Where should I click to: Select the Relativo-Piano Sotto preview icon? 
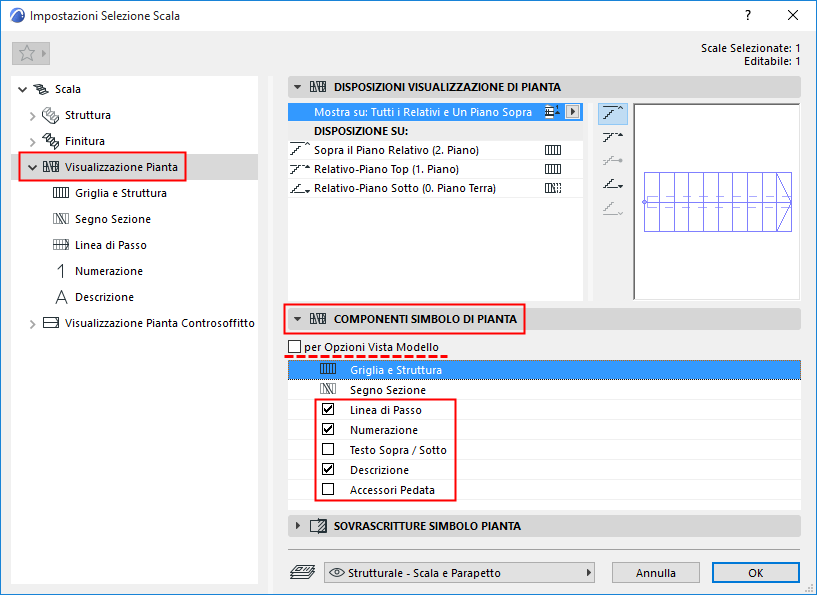pos(612,184)
